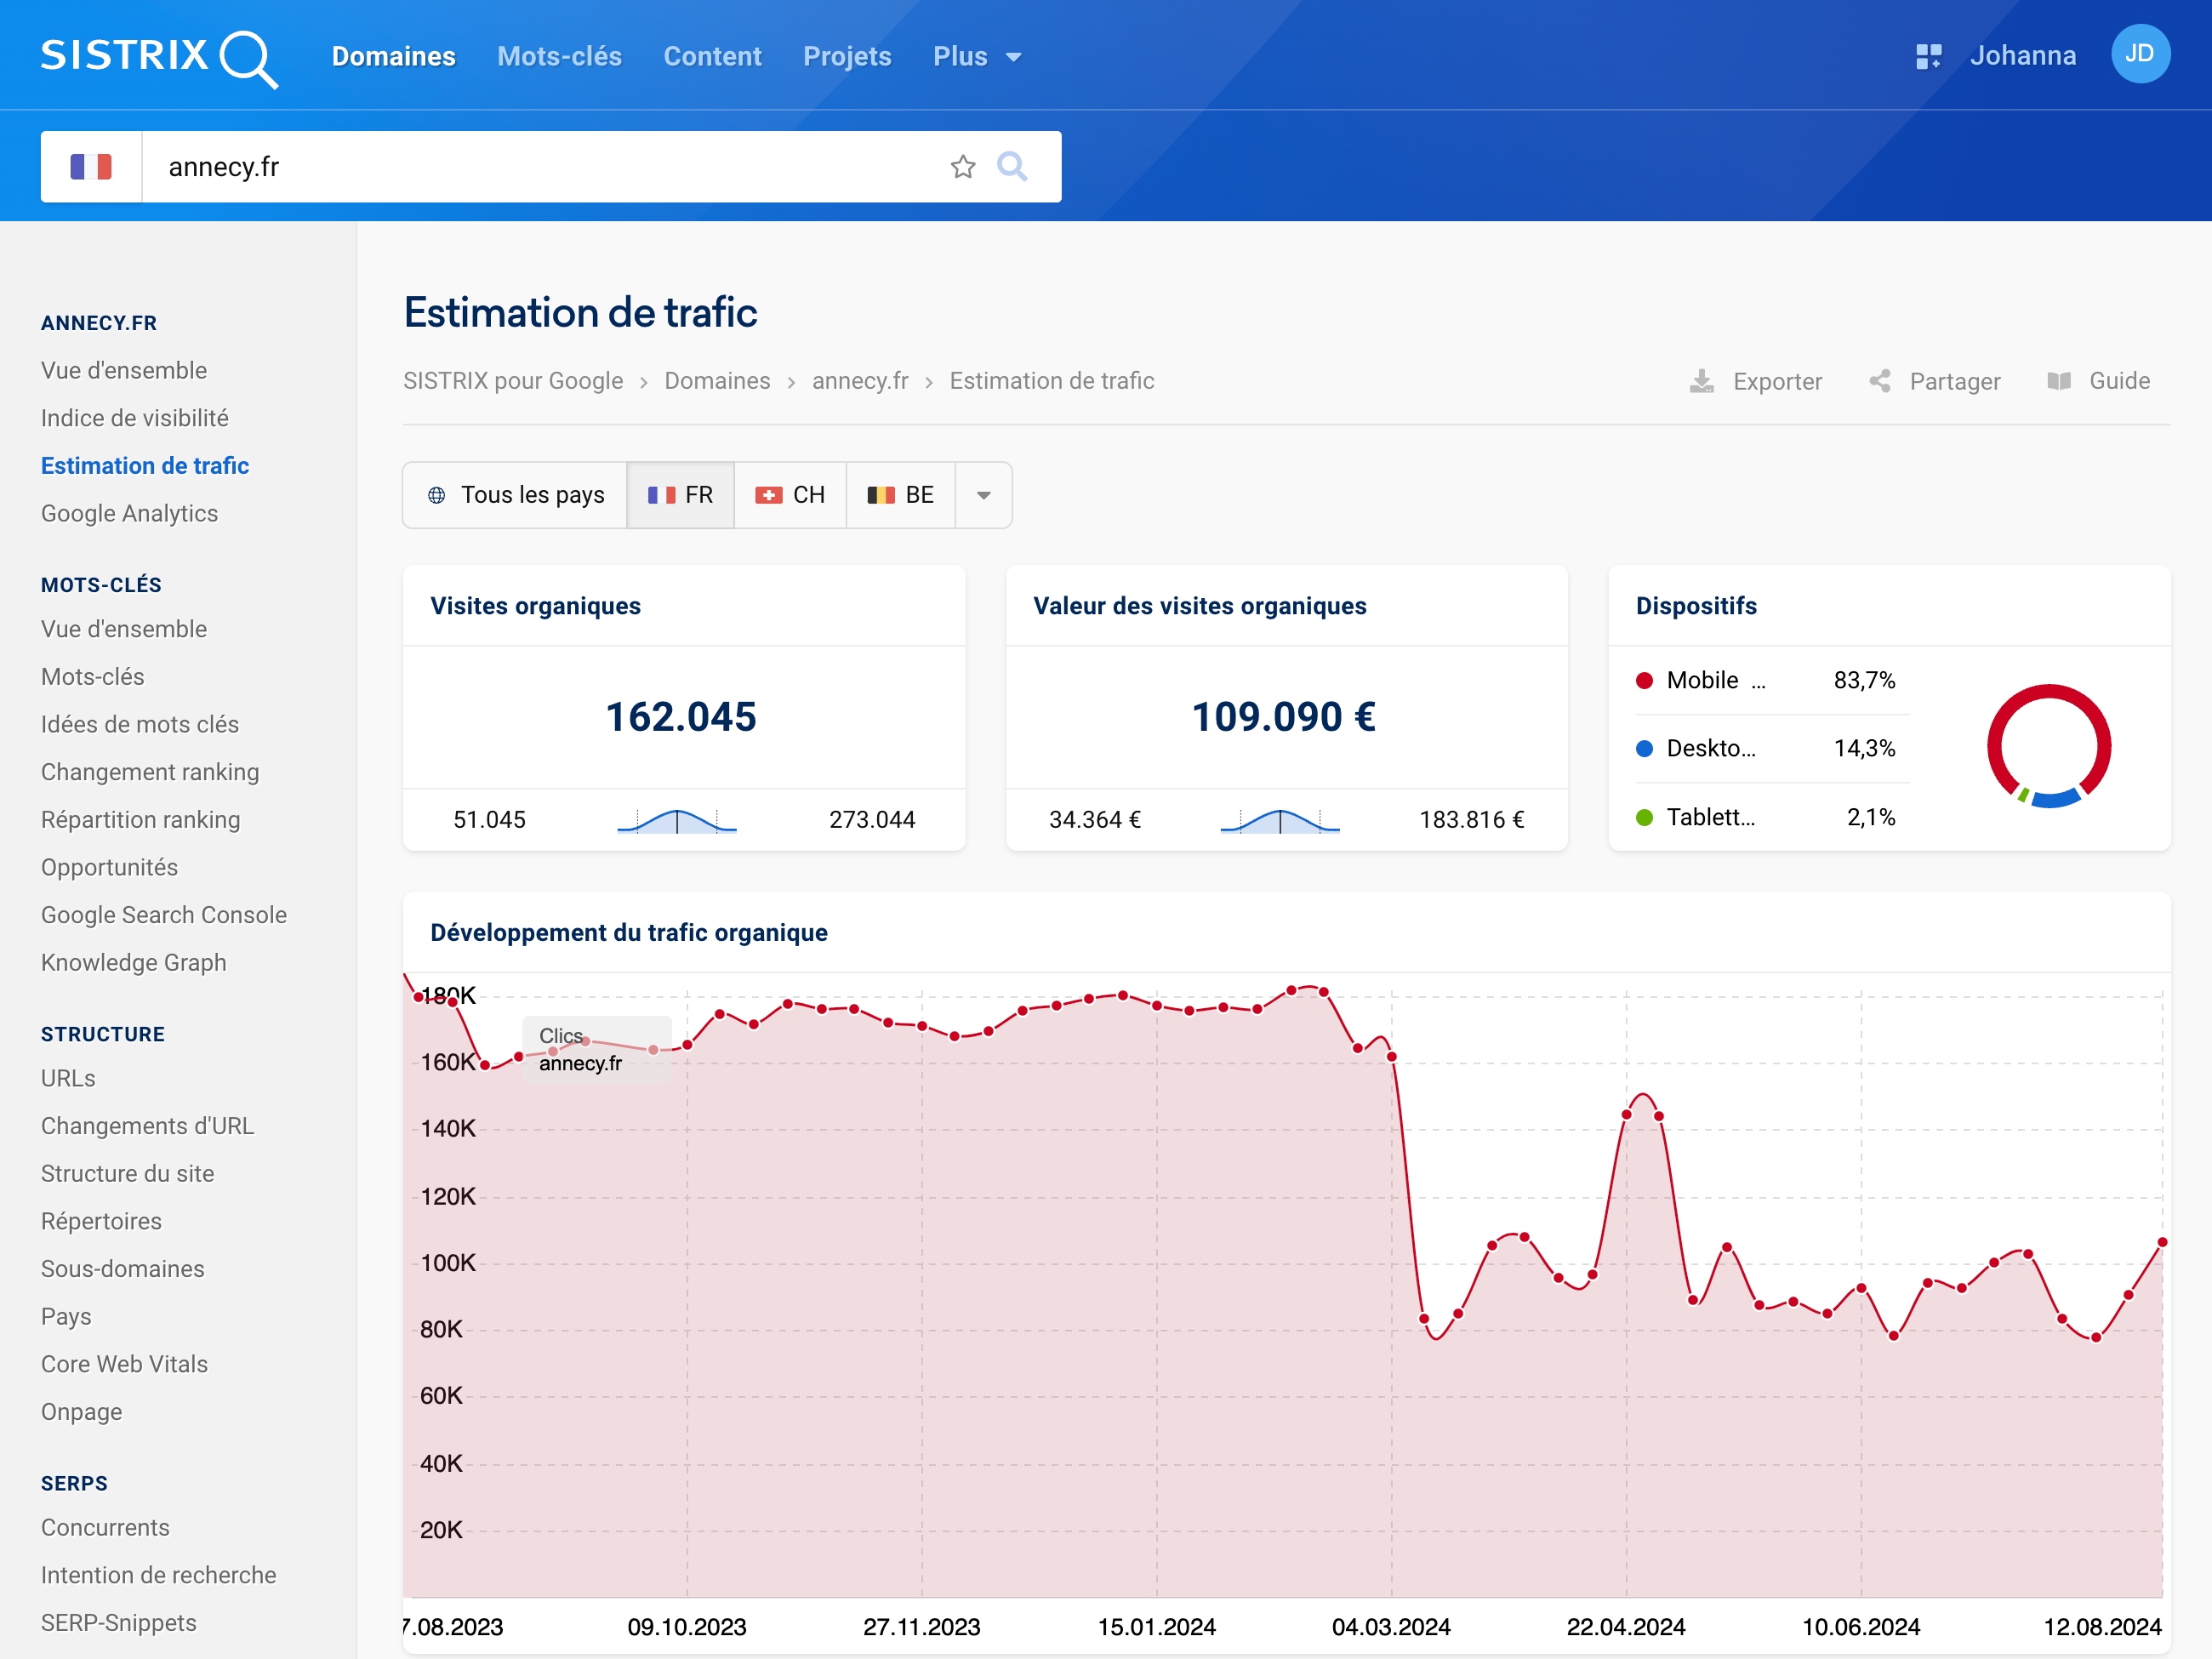This screenshot has height=1659, width=2212.
Task: Expand the Plus menu
Action: point(977,57)
